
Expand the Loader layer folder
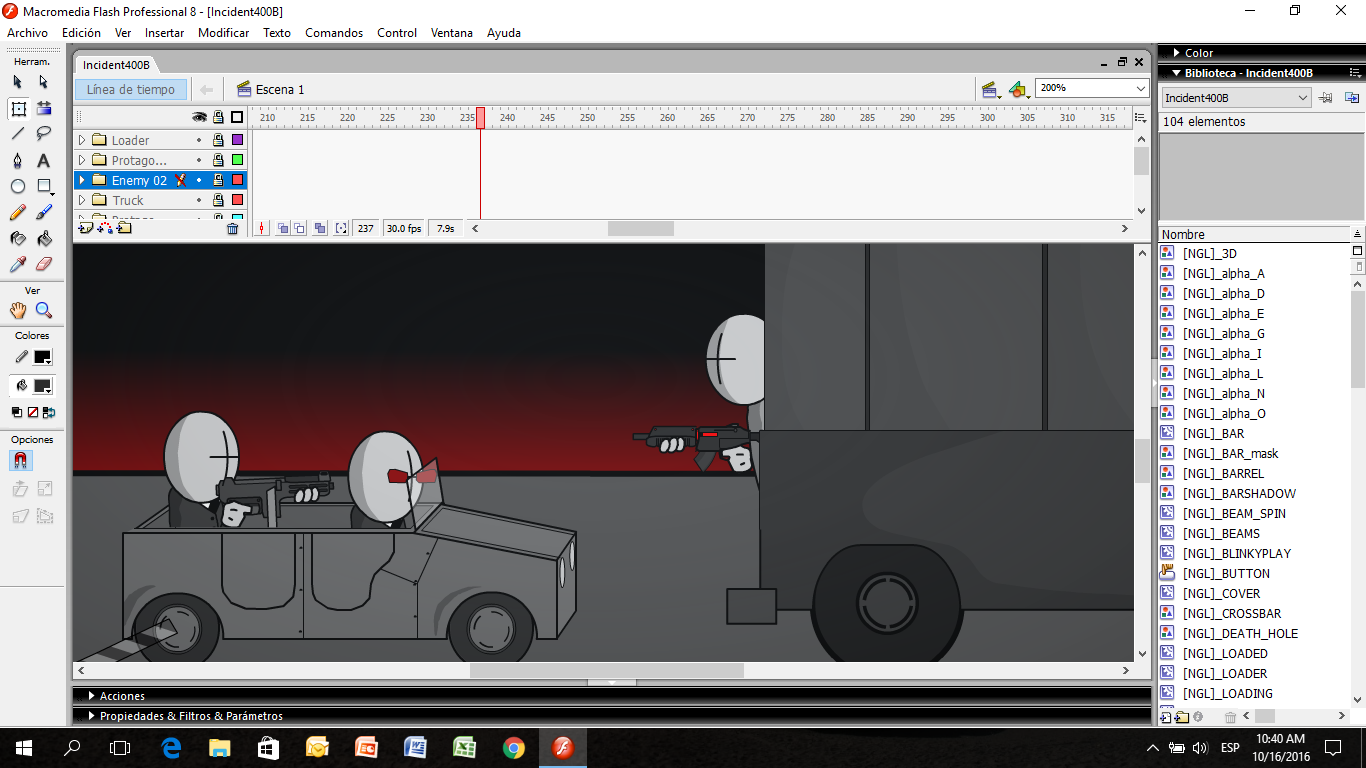(x=82, y=140)
